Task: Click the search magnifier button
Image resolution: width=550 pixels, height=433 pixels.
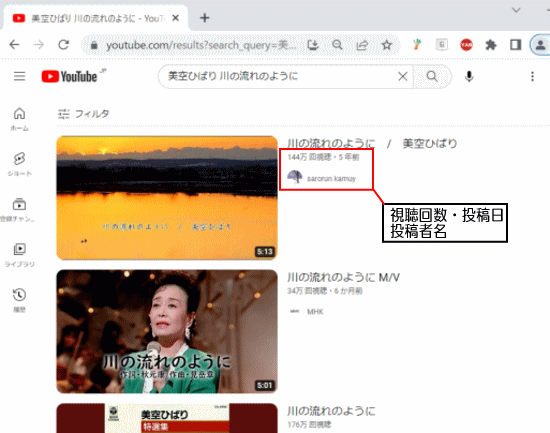Action: 432,76
